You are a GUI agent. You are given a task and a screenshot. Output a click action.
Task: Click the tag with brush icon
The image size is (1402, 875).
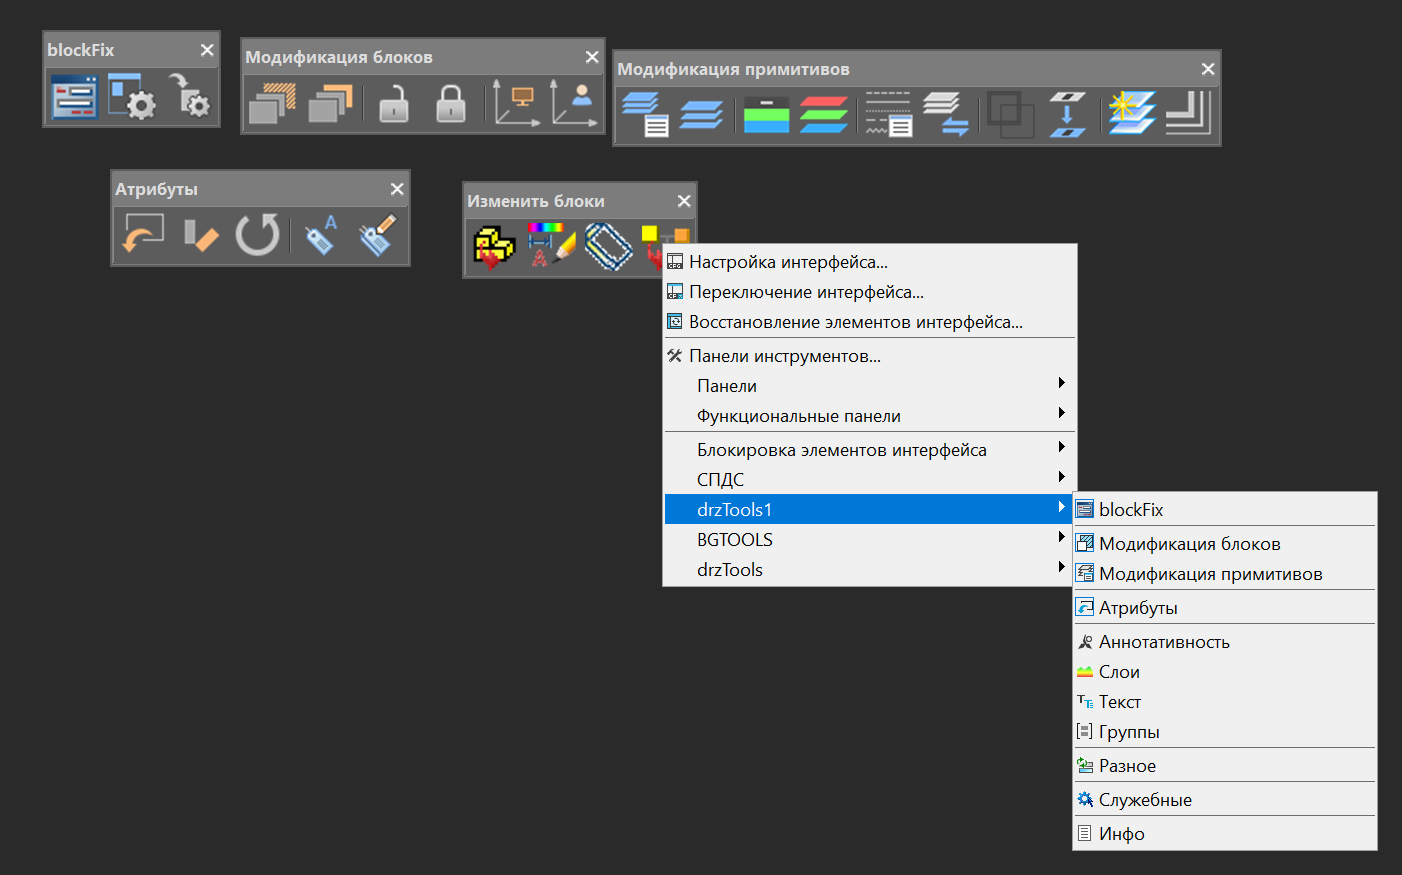pos(378,236)
